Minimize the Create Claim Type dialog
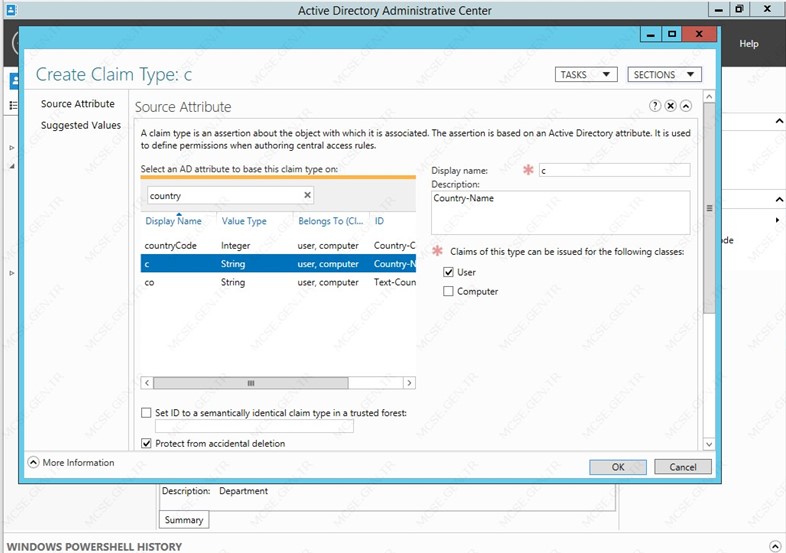This screenshot has width=786, height=553. (651, 35)
